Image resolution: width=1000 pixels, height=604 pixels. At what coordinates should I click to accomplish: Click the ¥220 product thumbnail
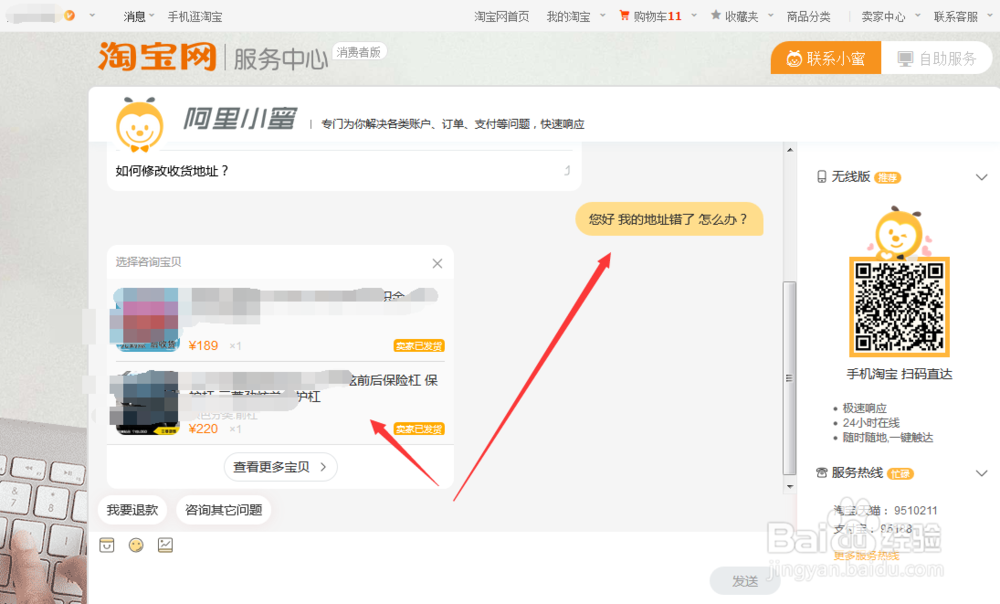pyautogui.click(x=145, y=402)
